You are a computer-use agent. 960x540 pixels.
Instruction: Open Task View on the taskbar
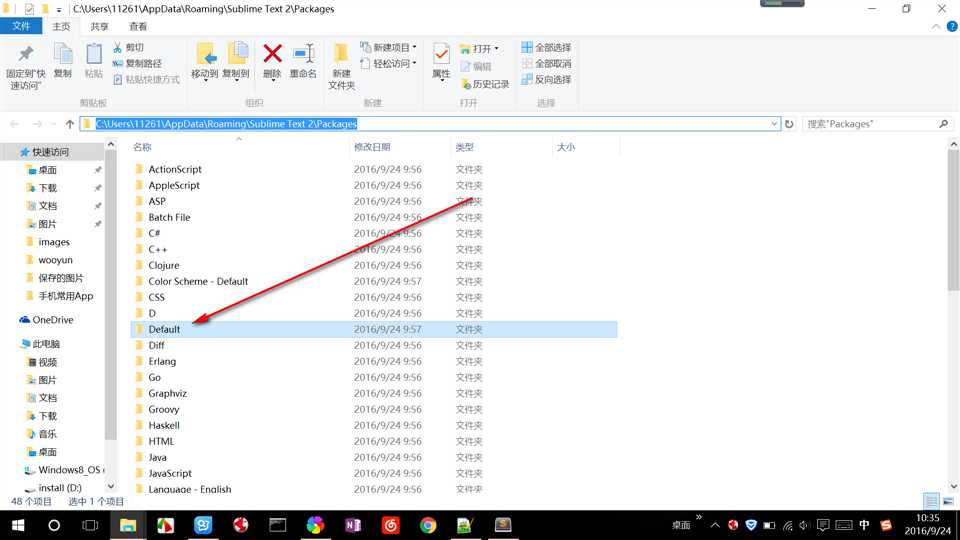(x=90, y=525)
